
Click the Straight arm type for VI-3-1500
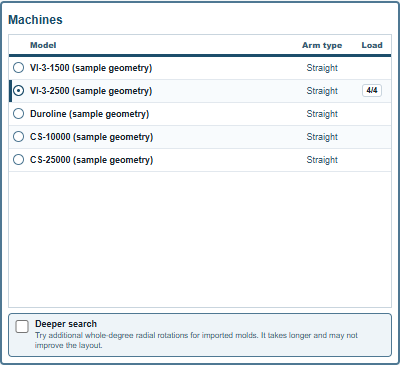tap(322, 68)
